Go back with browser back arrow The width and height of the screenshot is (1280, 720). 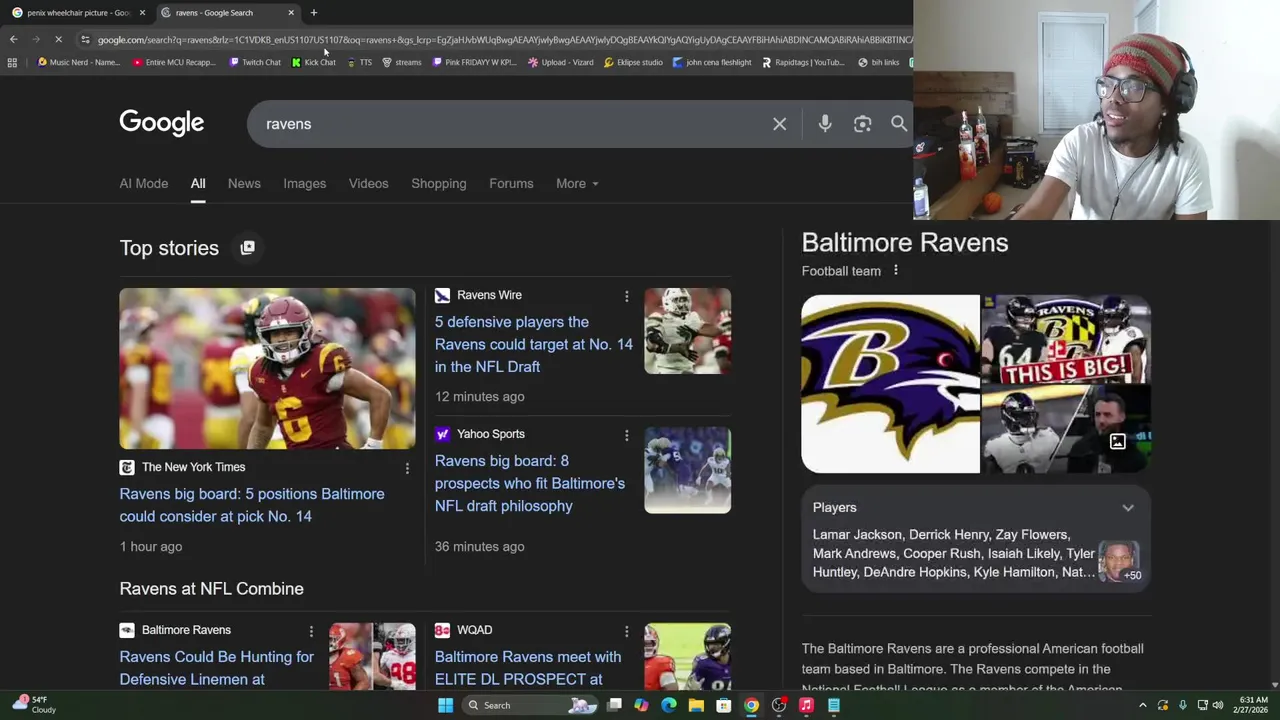[13, 39]
